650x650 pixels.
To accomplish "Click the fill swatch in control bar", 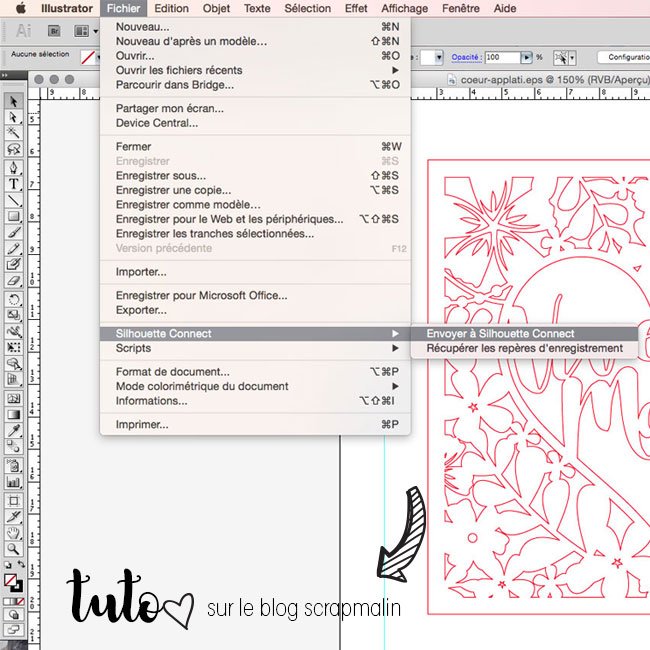I will coord(88,57).
